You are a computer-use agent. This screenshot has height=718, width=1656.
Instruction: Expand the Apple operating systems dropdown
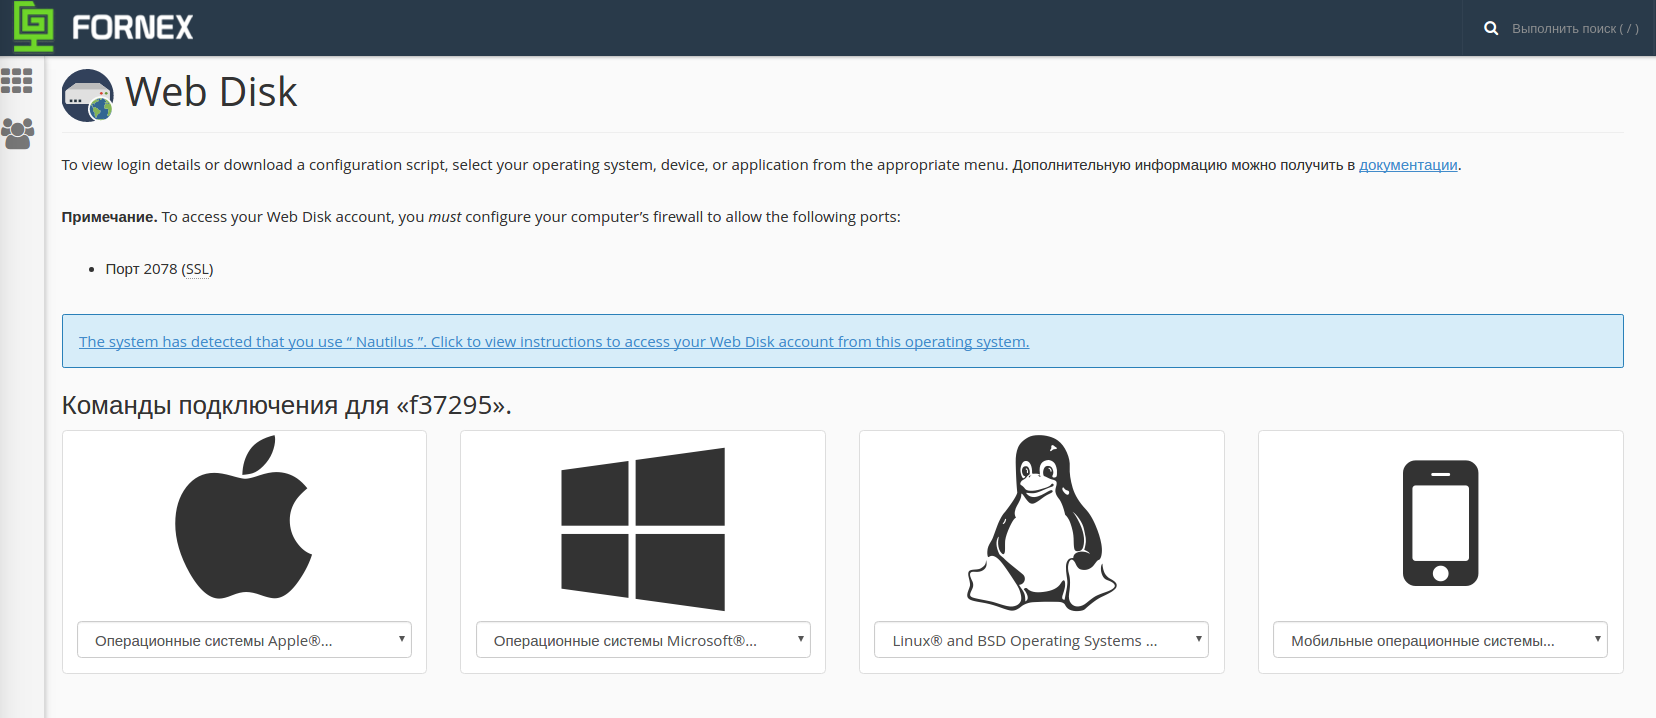click(244, 640)
